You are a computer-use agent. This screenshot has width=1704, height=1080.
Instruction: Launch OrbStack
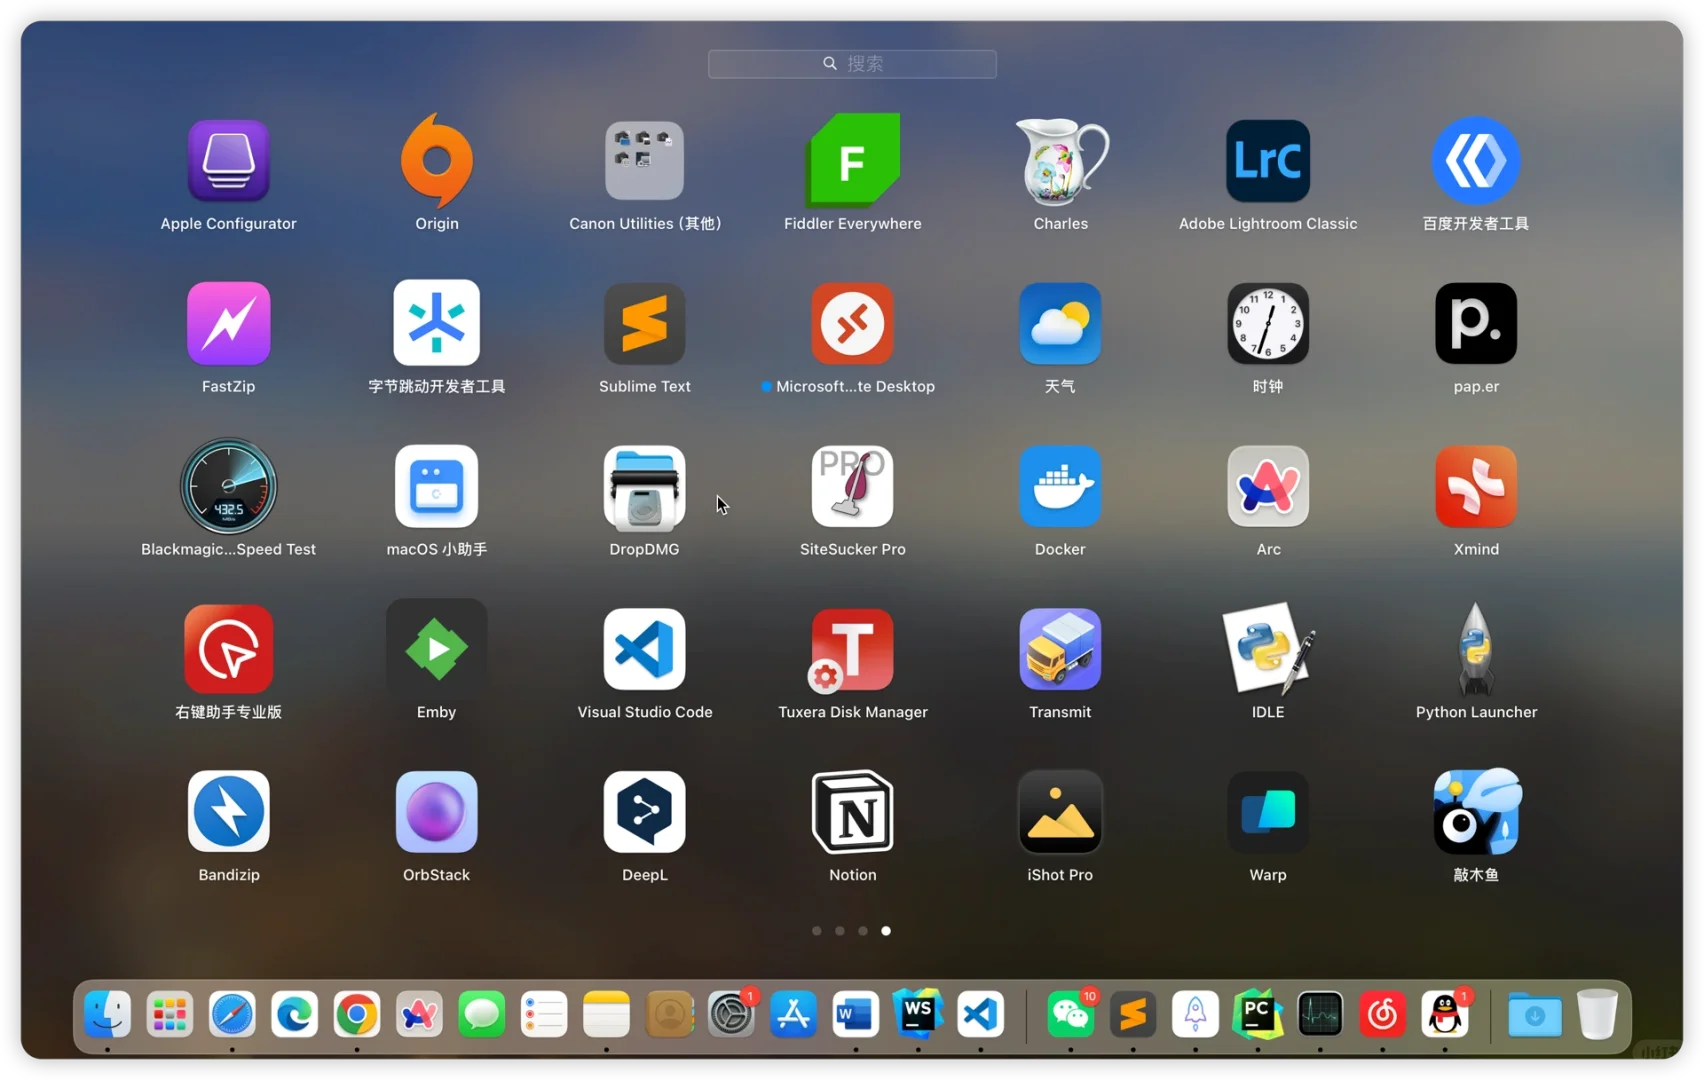point(437,812)
